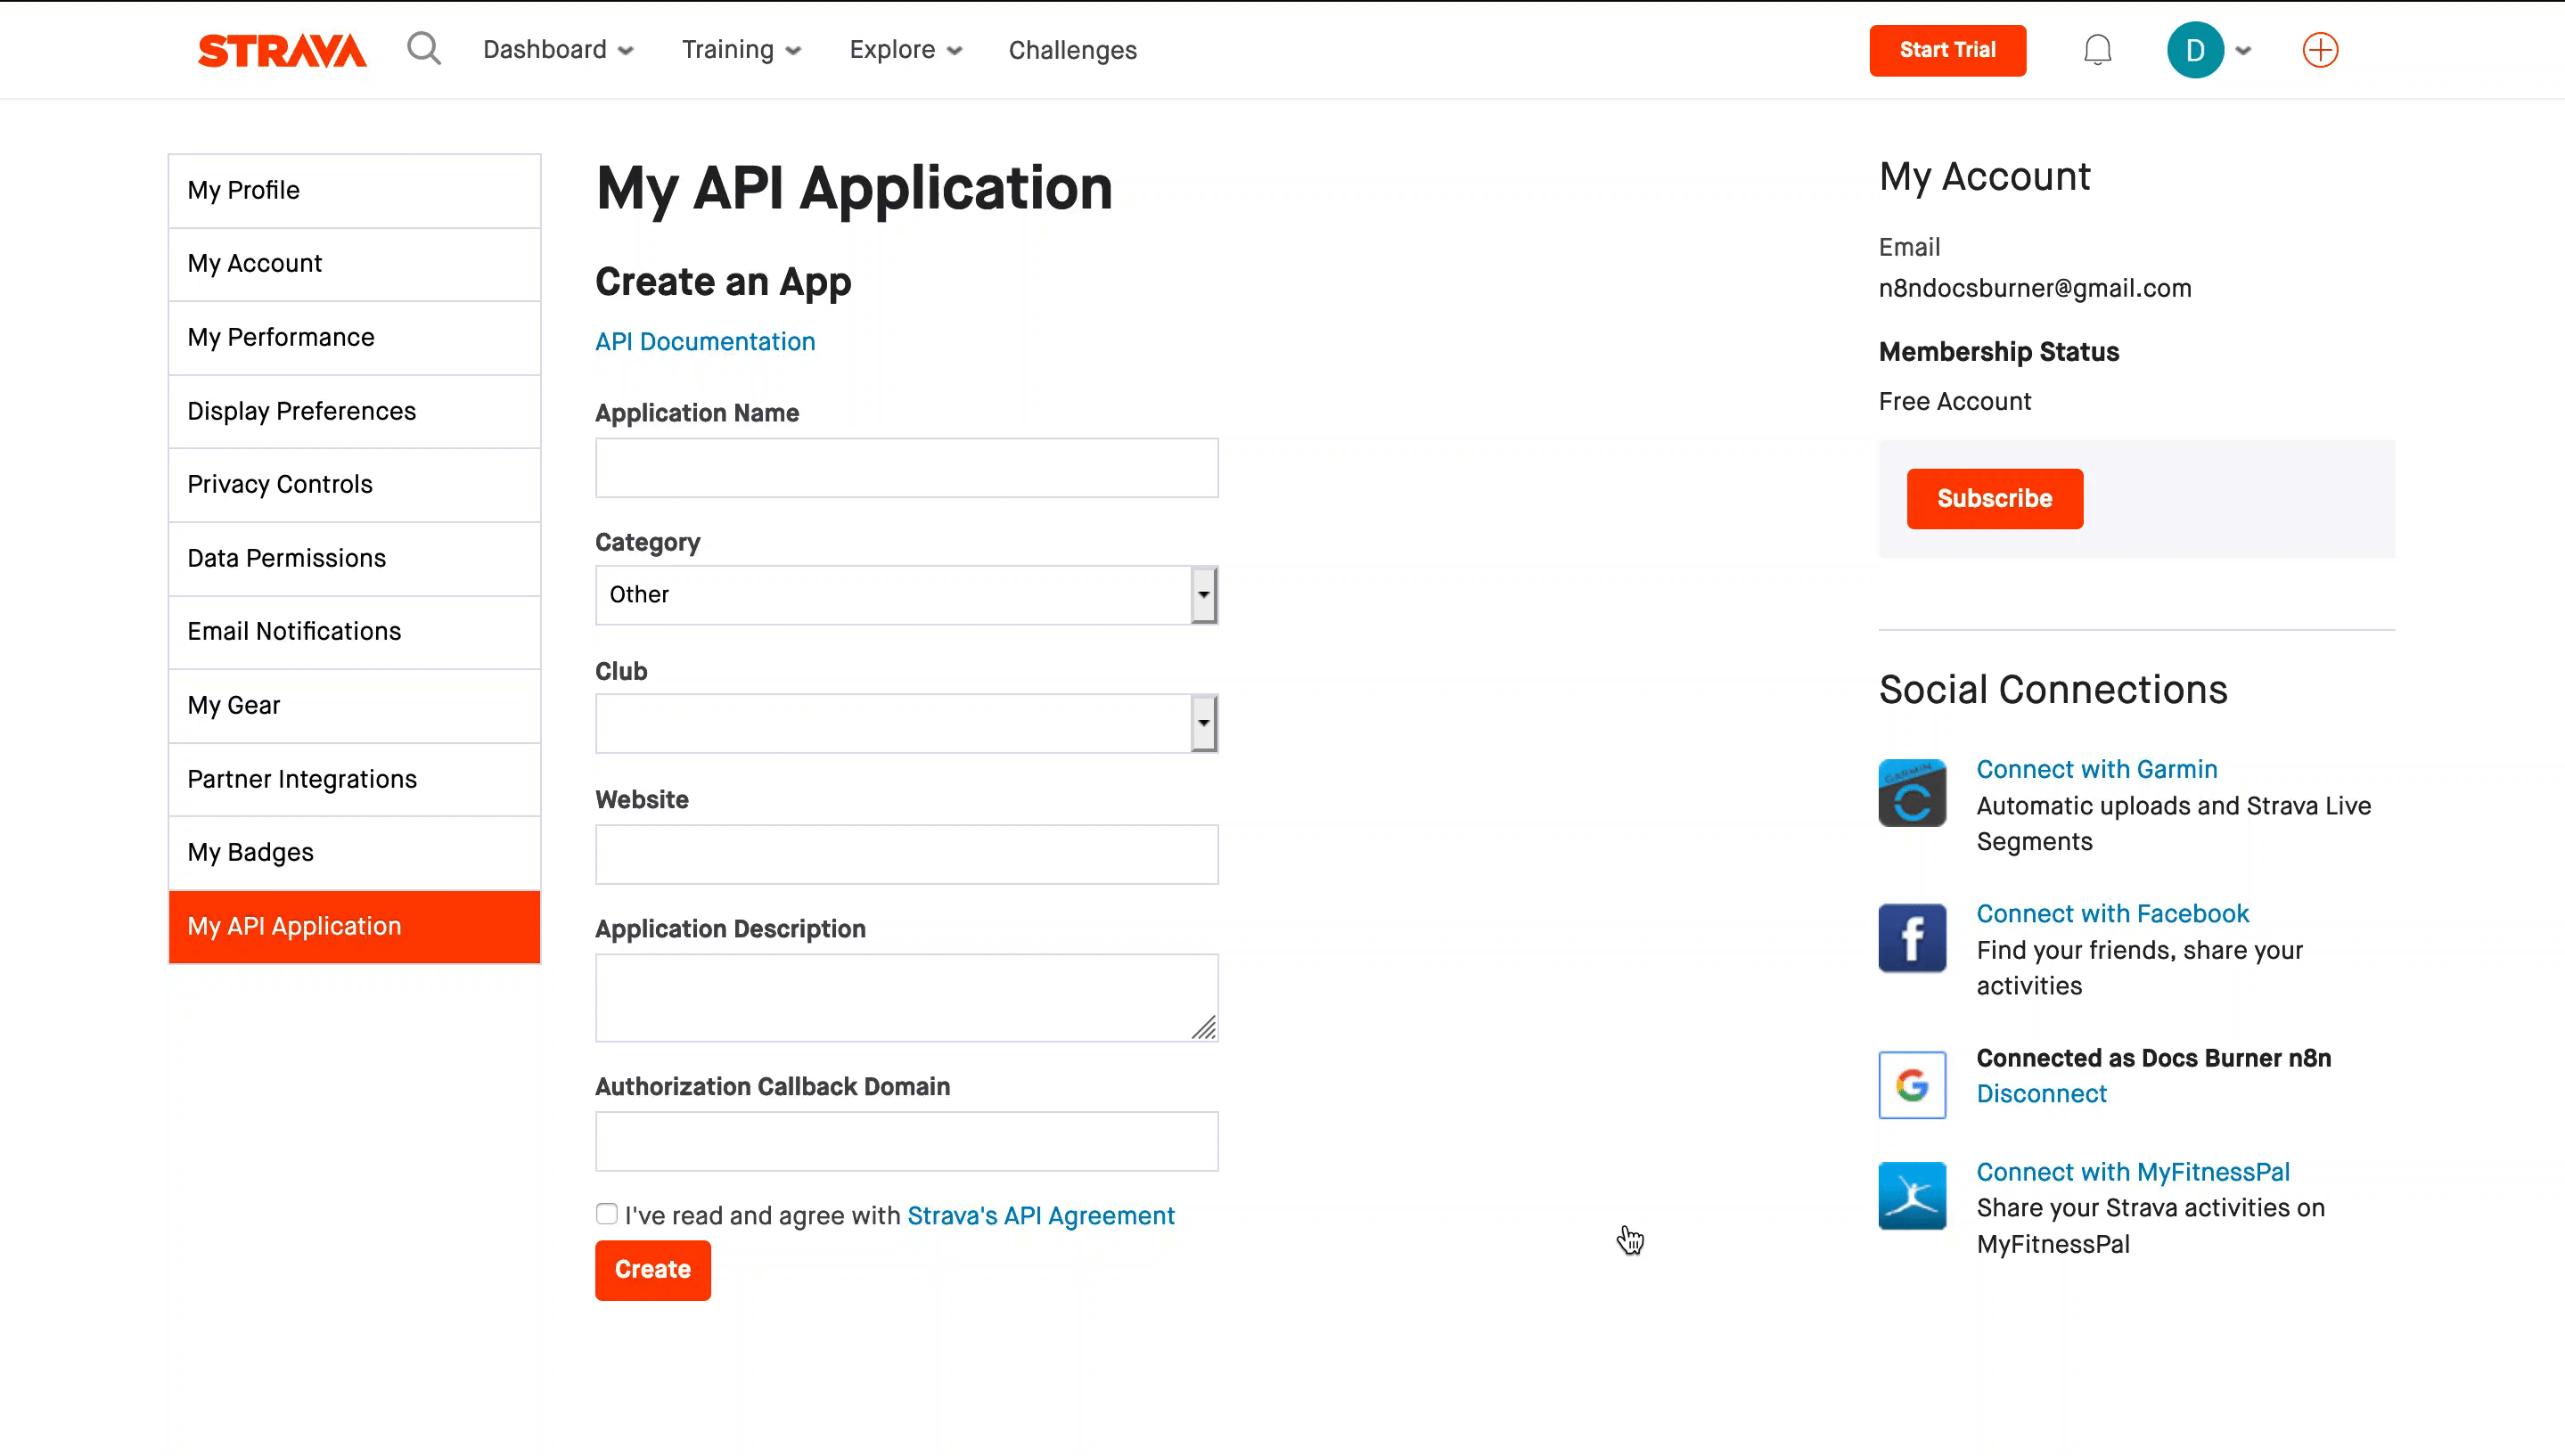Expand the Club selection dropdown
This screenshot has width=2565, height=1456.
point(1203,722)
